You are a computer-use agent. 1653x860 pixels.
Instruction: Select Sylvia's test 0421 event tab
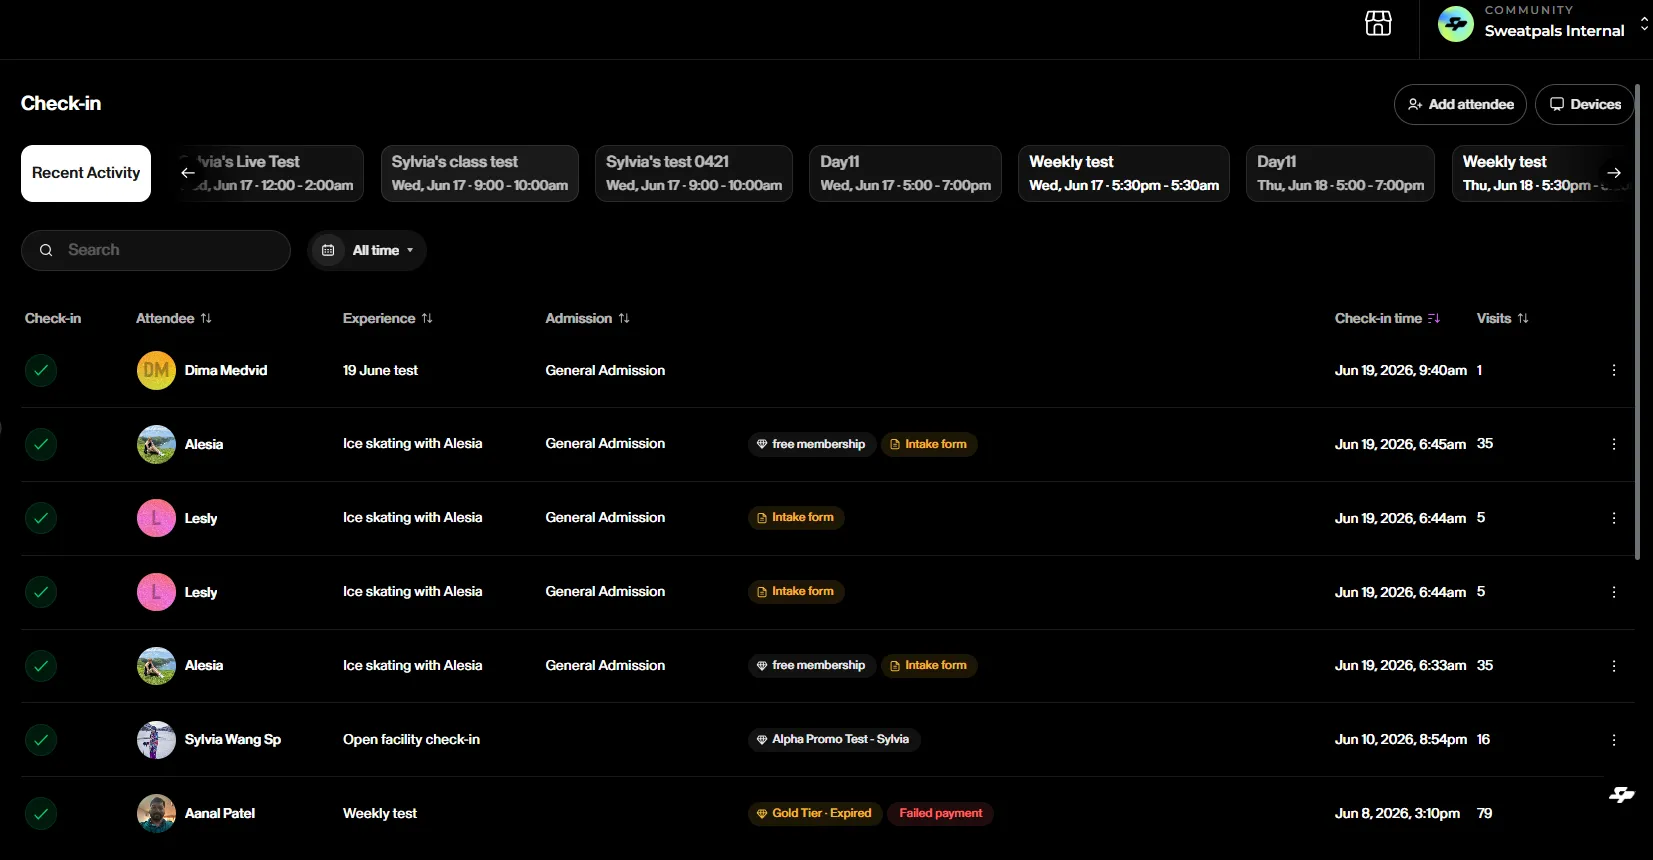(694, 173)
